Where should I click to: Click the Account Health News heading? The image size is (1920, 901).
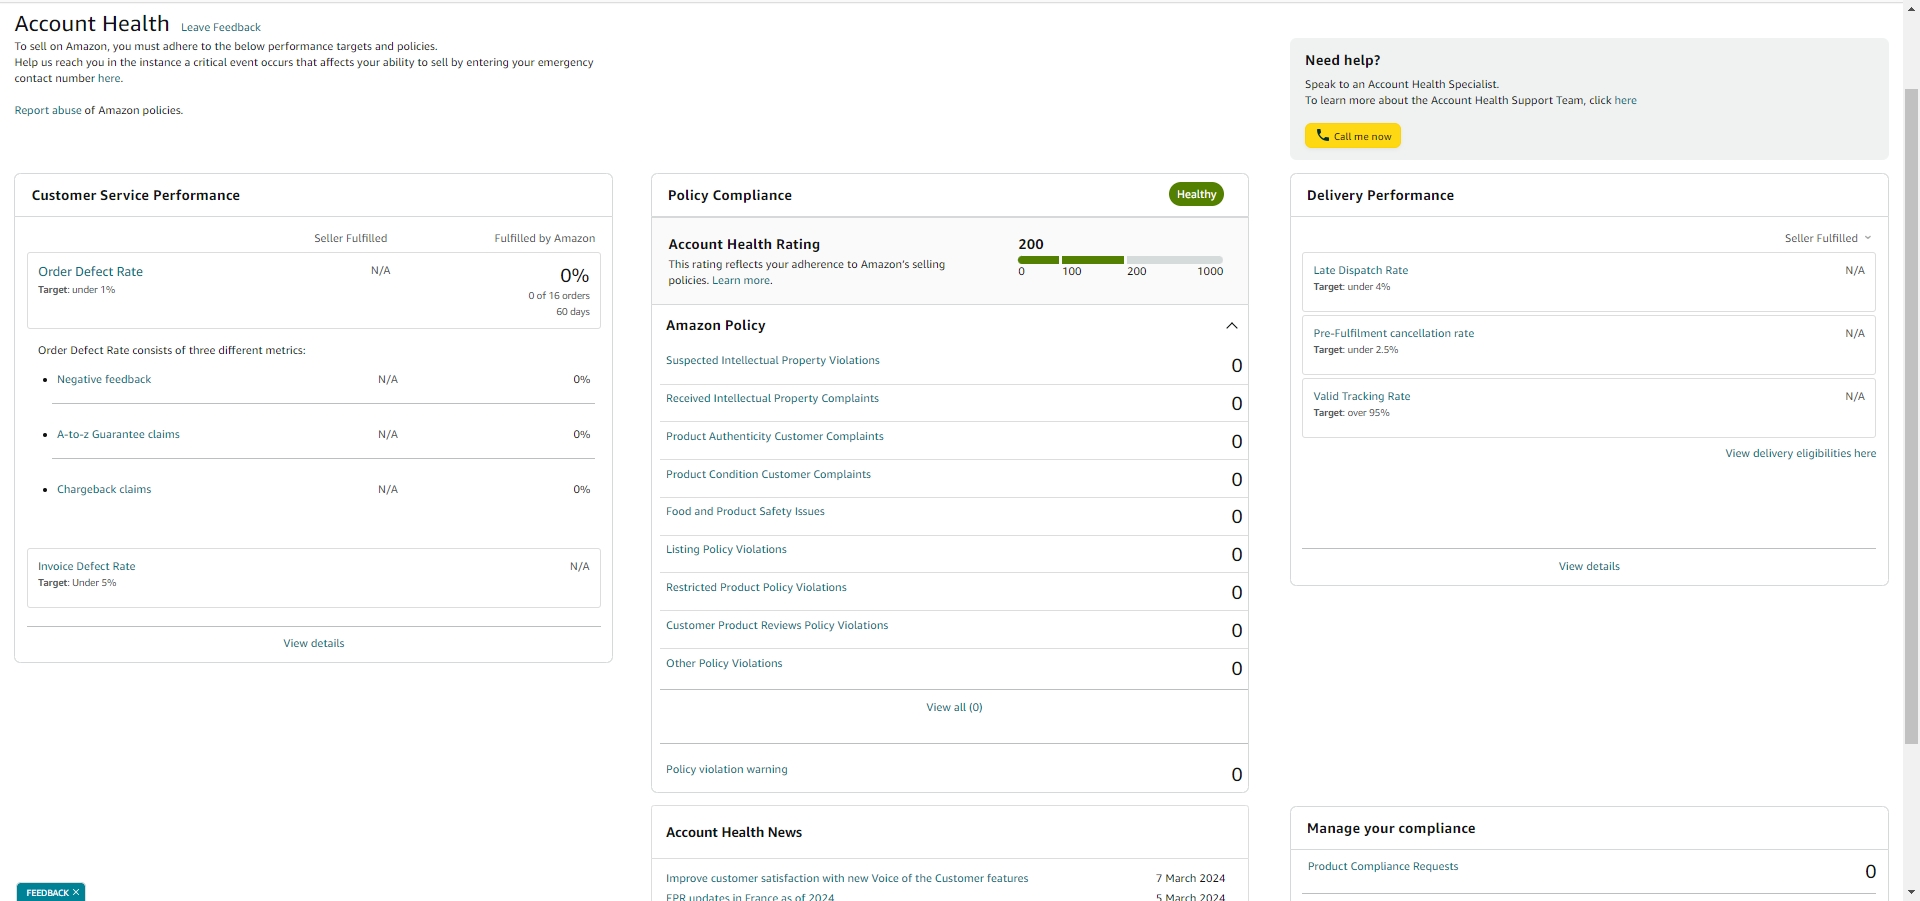(734, 832)
